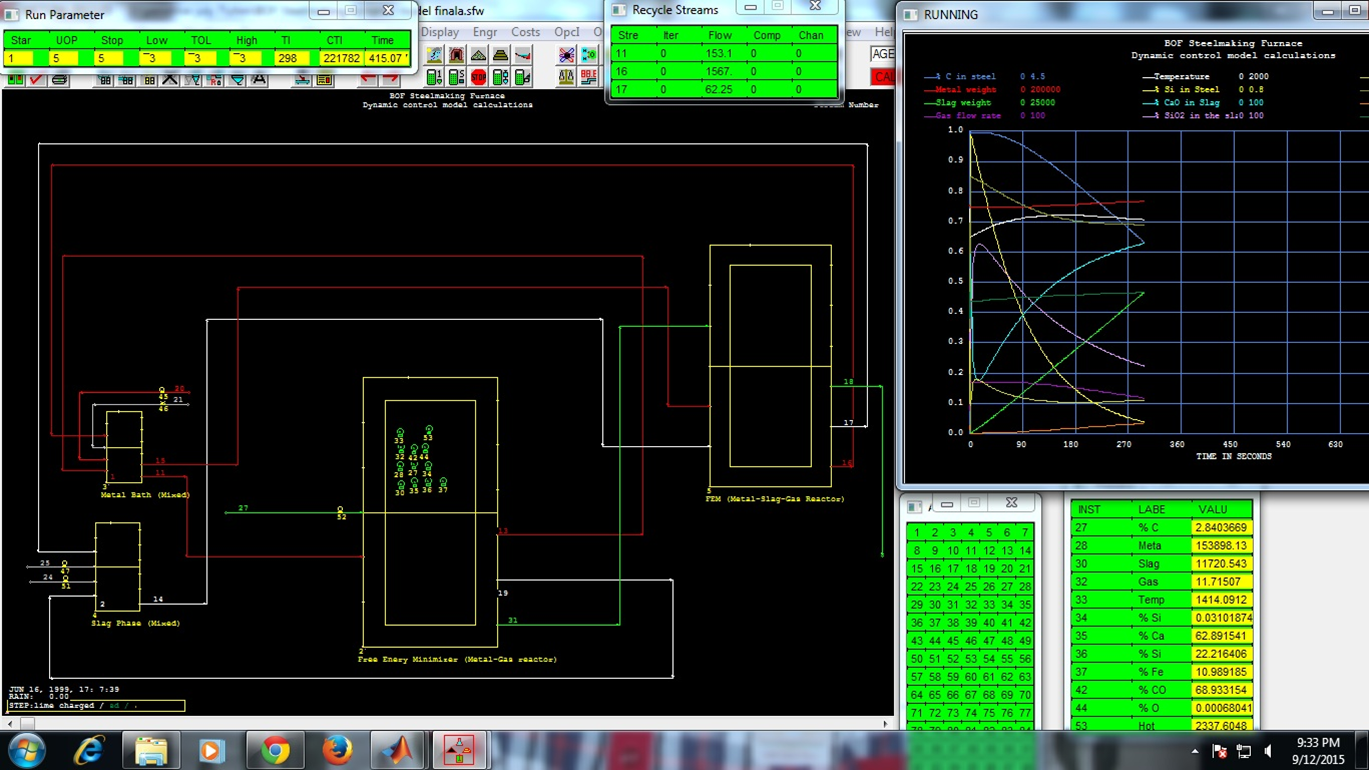Click the blue weather scene toolbar icon
Image resolution: width=1369 pixels, height=770 pixels.
tap(434, 55)
